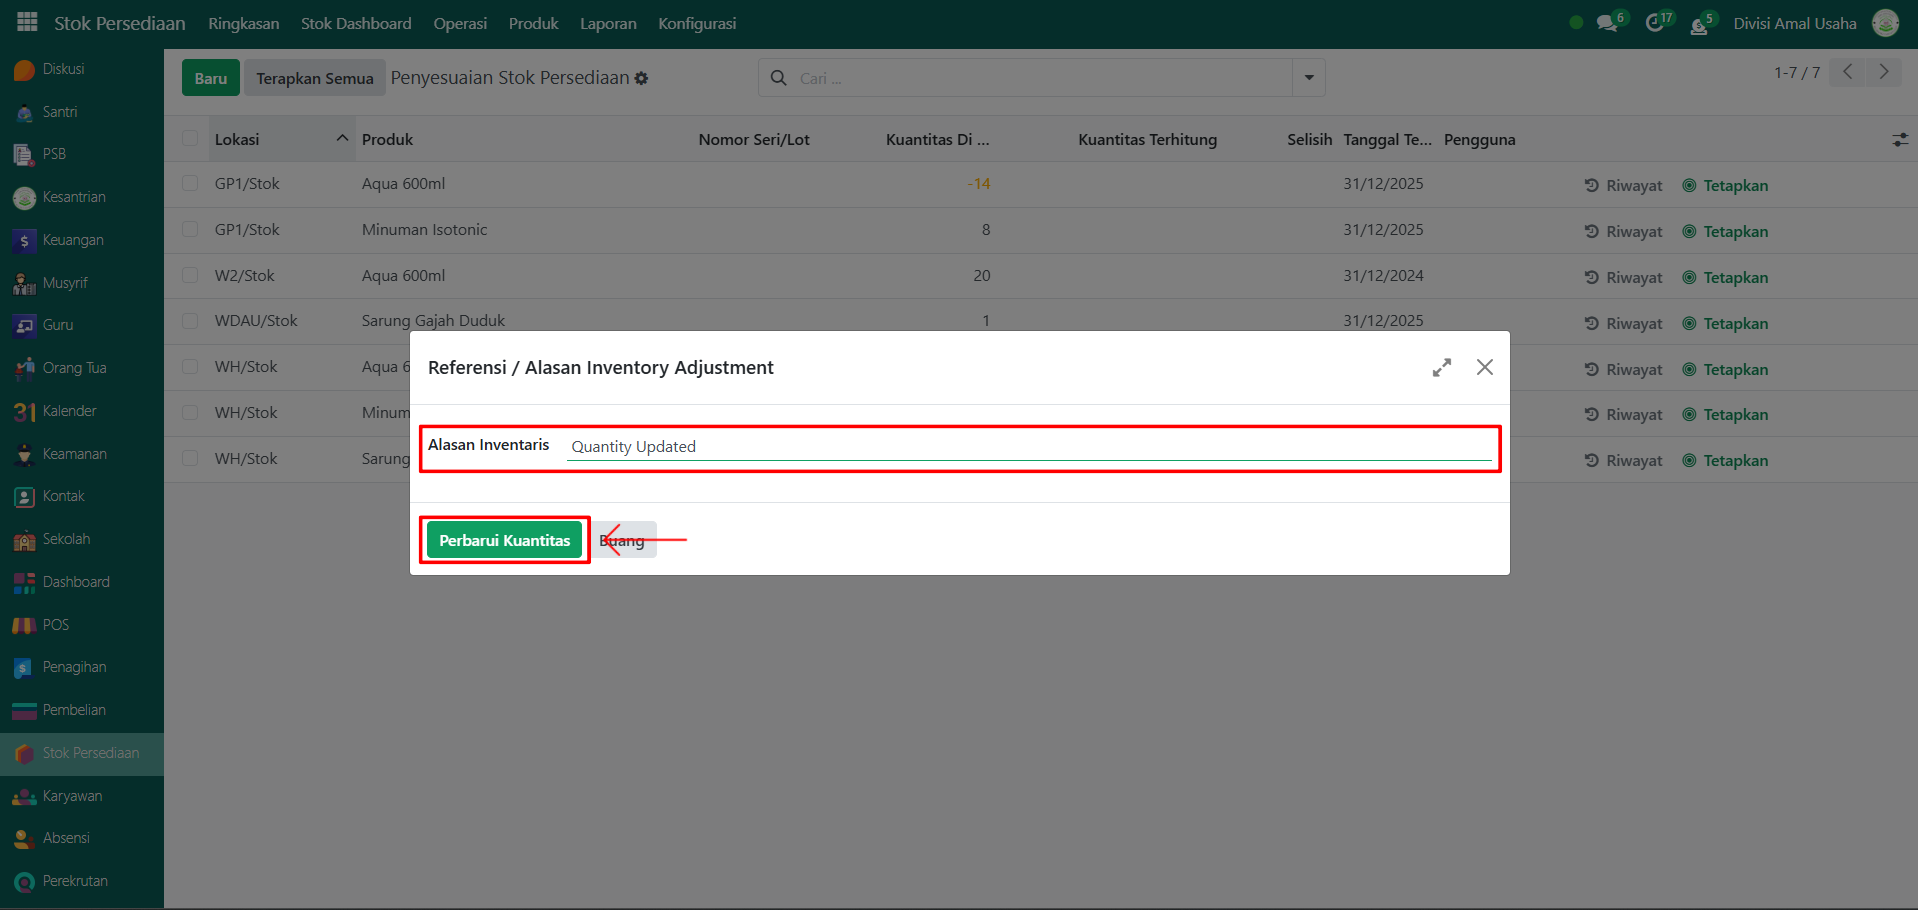Expand the dialog to full screen
Screen dimensions: 1918x910
coord(1441,368)
